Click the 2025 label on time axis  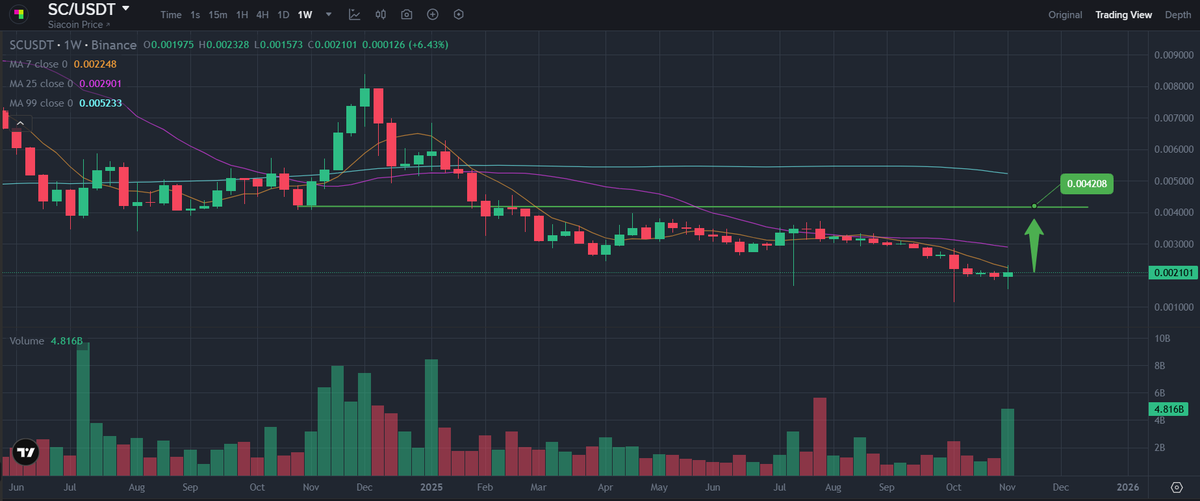(431, 487)
